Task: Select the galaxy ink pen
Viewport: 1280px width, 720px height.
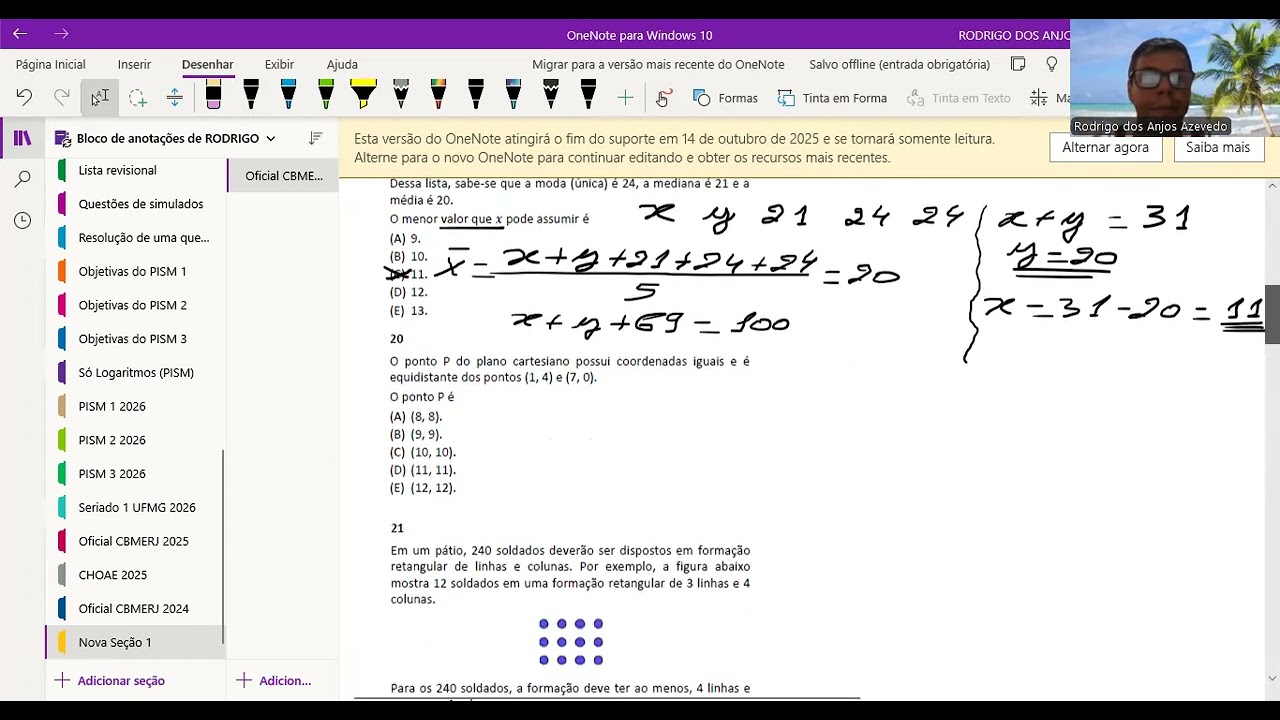Action: click(x=513, y=96)
